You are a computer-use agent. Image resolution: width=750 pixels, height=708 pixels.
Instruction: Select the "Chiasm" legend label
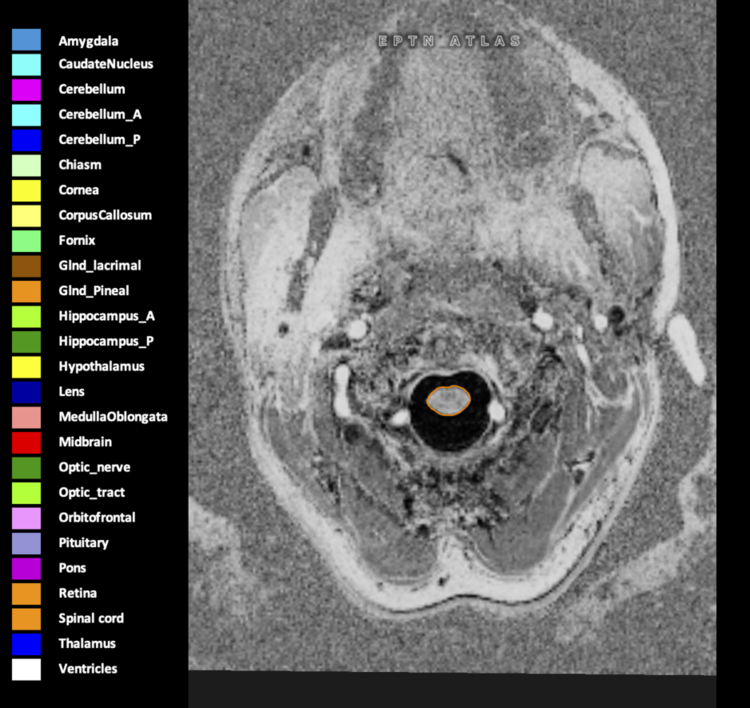80,165
